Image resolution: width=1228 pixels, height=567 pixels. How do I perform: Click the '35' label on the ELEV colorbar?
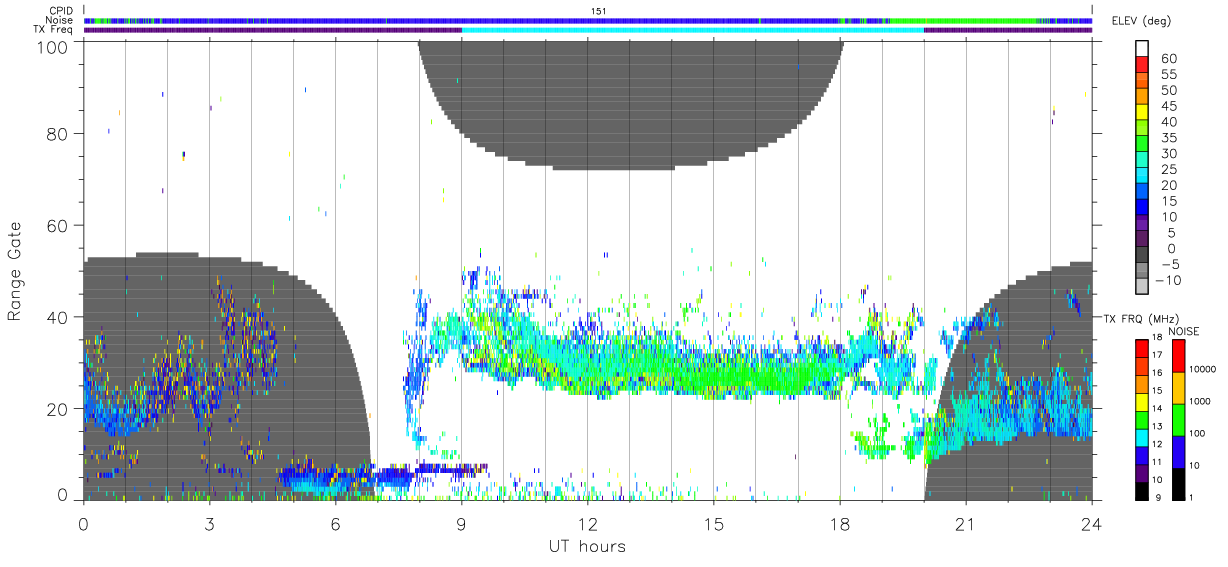1169,138
